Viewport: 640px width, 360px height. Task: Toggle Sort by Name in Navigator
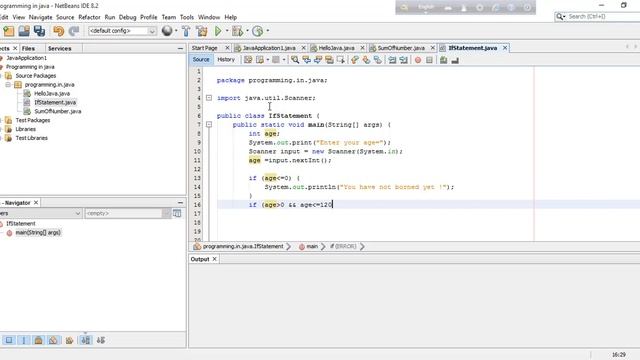[x=86, y=340]
